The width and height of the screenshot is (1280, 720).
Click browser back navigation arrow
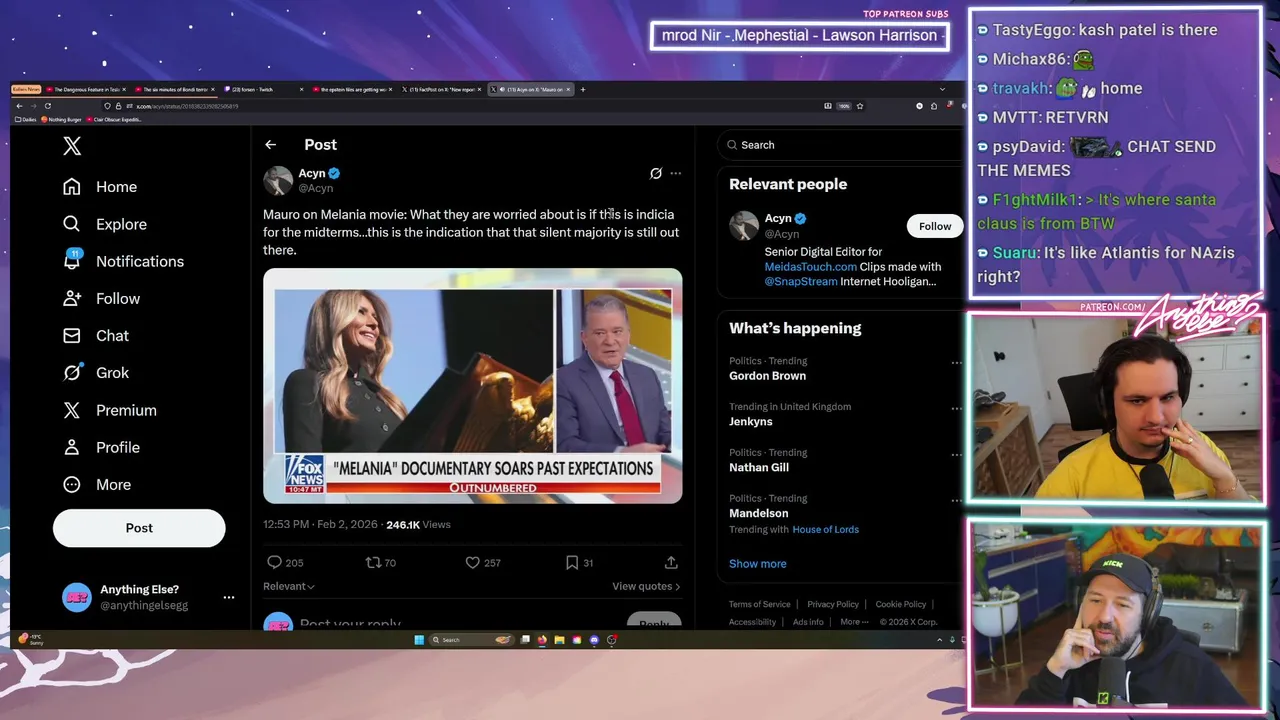19,106
